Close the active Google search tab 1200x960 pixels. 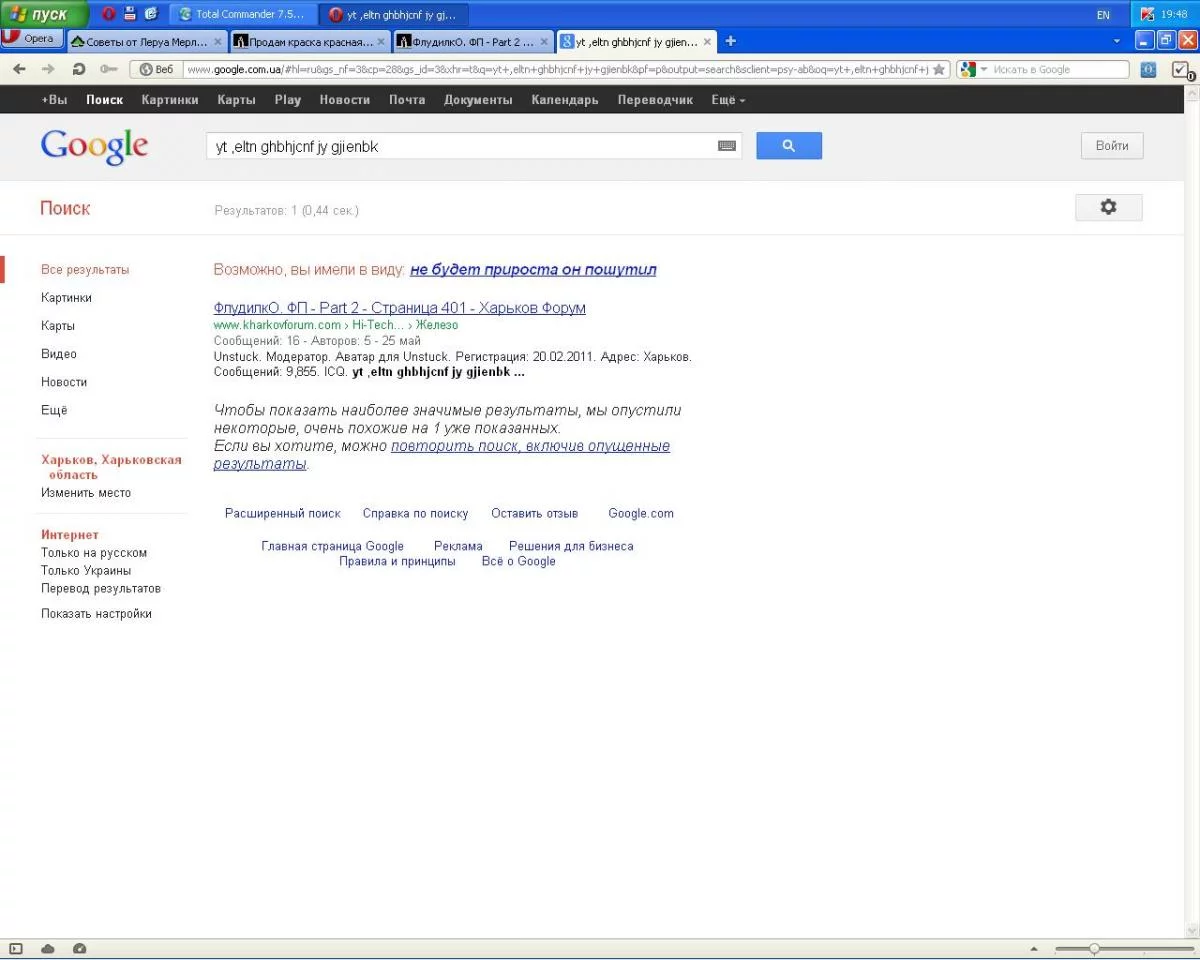point(708,42)
